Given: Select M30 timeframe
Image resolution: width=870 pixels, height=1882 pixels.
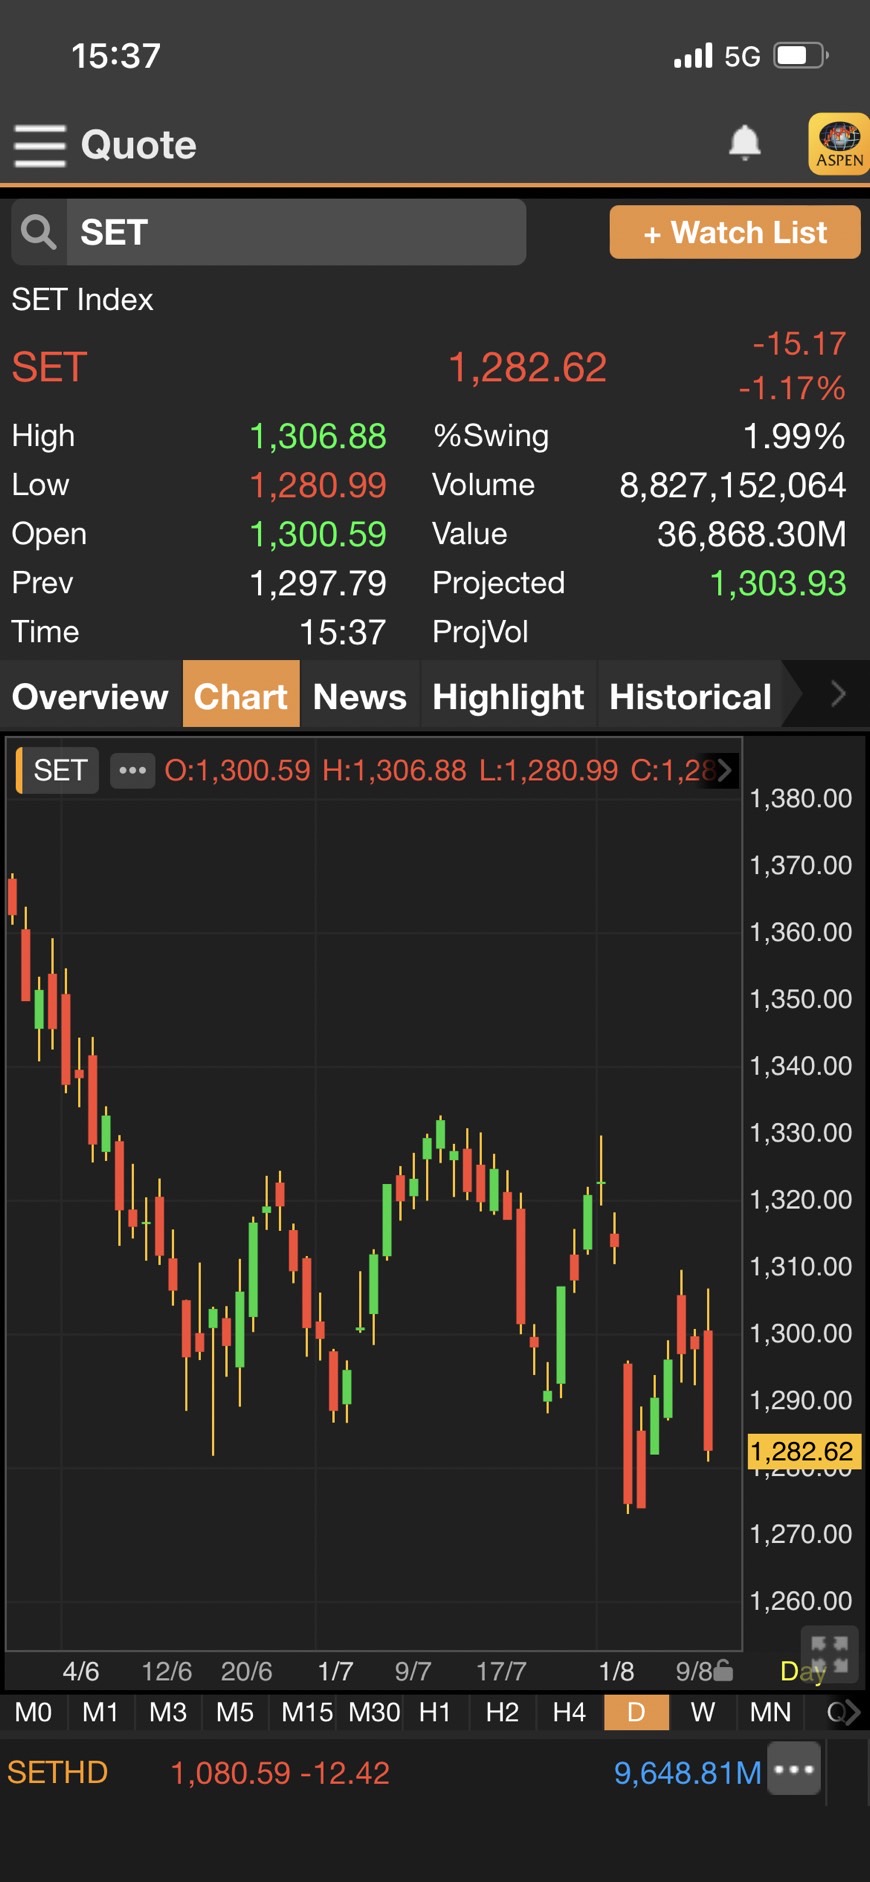Looking at the screenshot, I should [x=374, y=1712].
